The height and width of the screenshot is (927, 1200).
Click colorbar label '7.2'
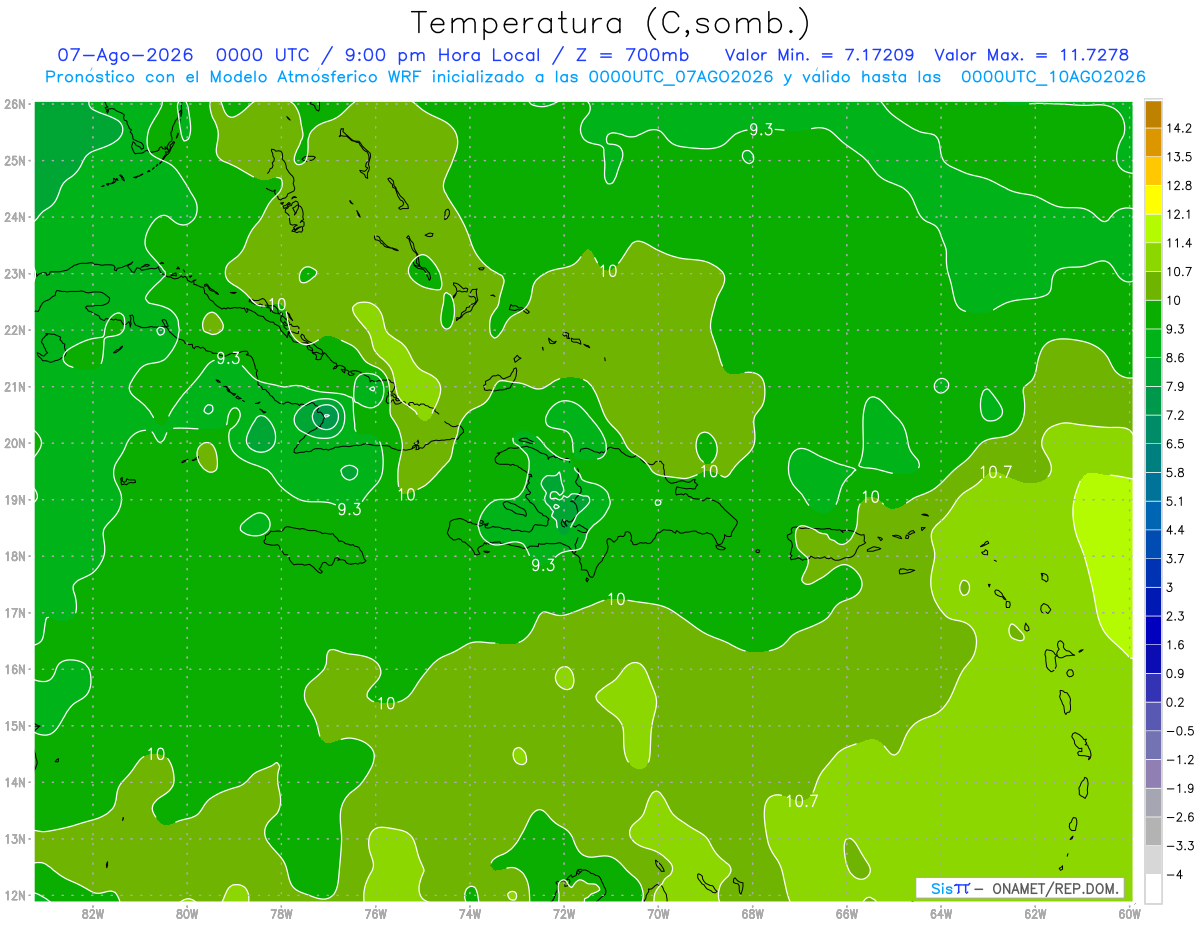1176,415
